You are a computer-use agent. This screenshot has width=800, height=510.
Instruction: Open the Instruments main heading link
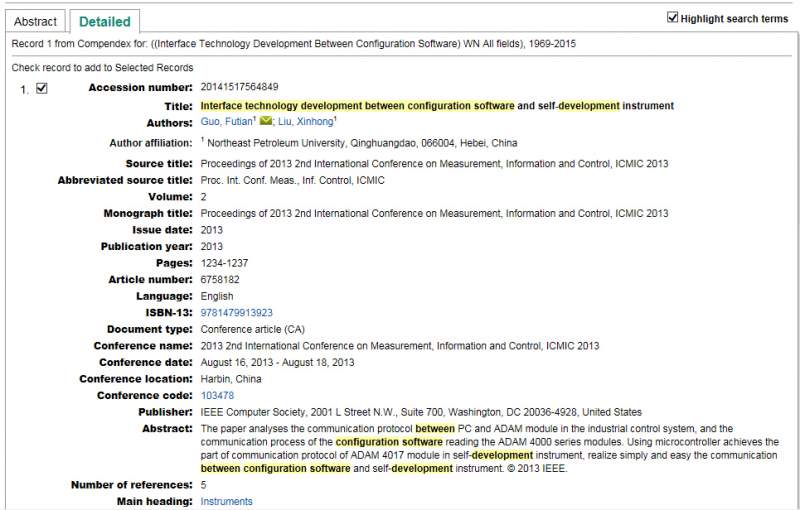(227, 501)
